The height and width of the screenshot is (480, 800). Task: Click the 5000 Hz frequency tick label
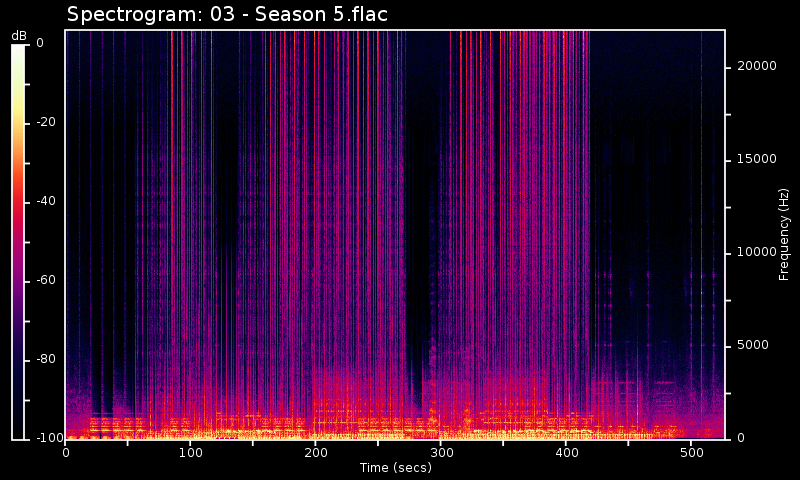pos(754,345)
